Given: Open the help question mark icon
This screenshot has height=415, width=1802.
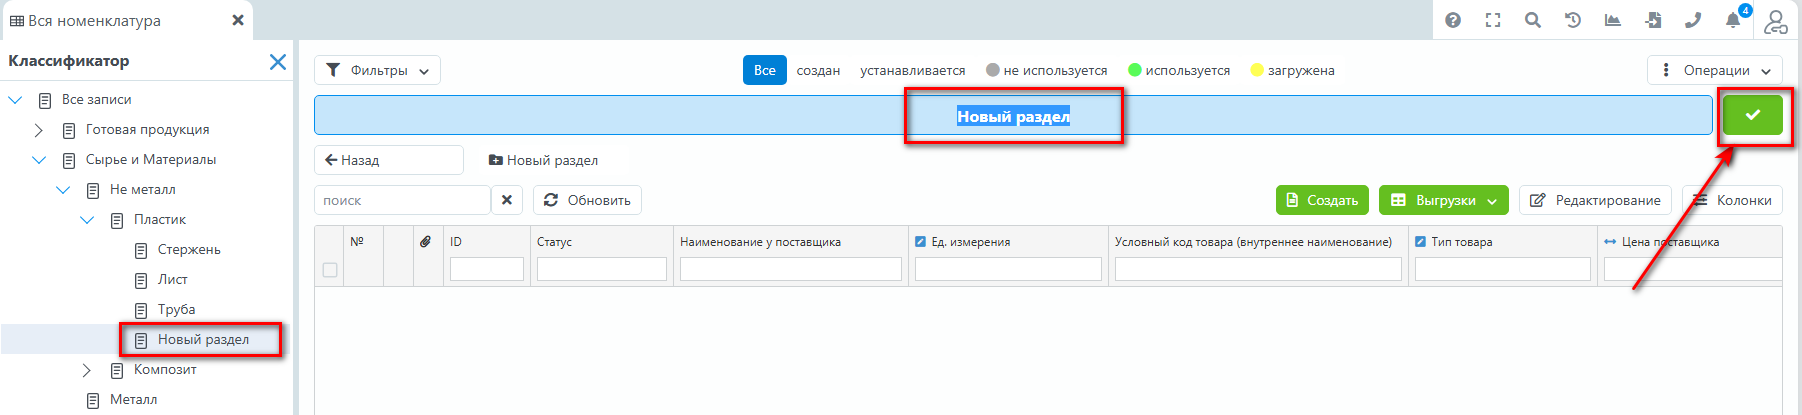Looking at the screenshot, I should (1453, 20).
